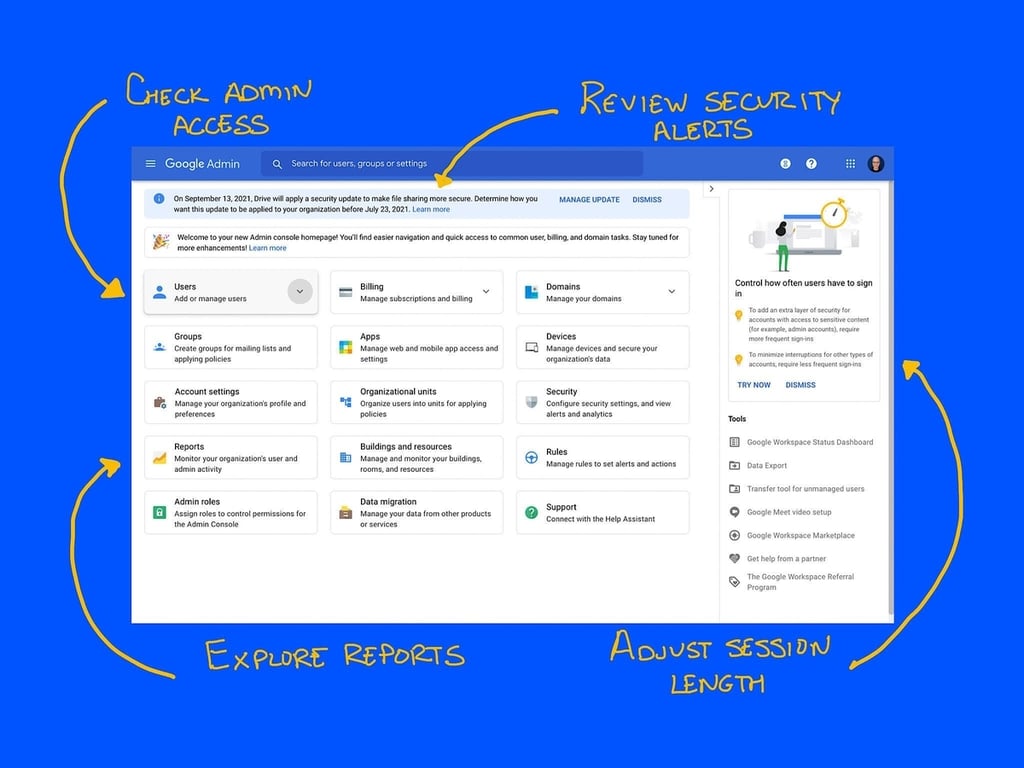Open Google Workspace Status Dashboard link
The width and height of the screenshot is (1024, 768).
810,442
